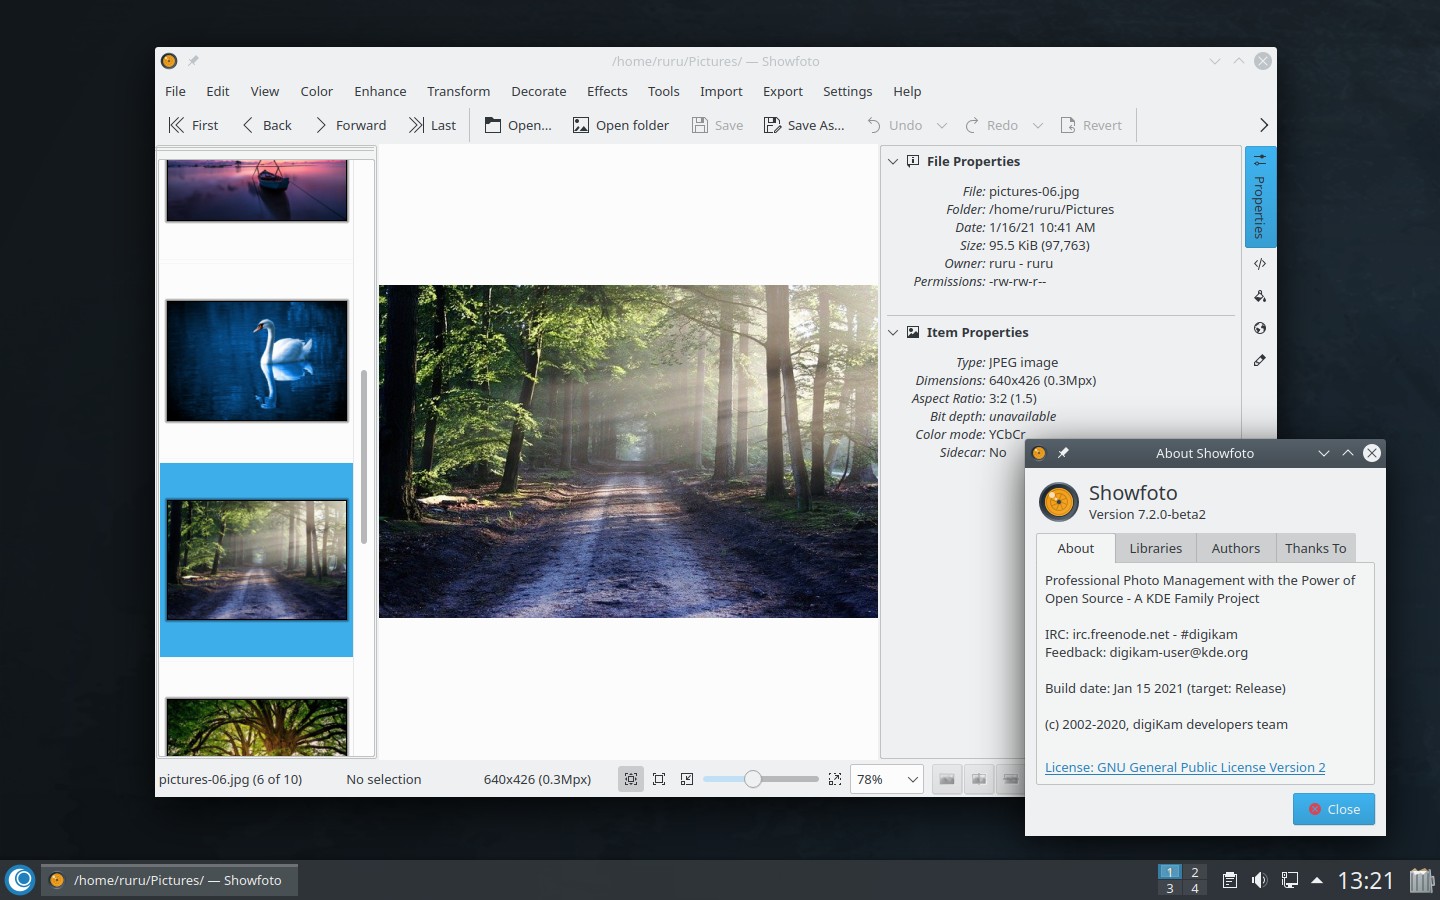Toggle the fit to window button
1440x900 pixels.
[631, 779]
